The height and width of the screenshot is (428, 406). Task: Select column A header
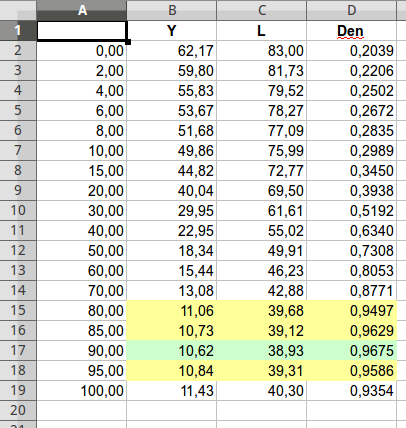[x=82, y=10]
